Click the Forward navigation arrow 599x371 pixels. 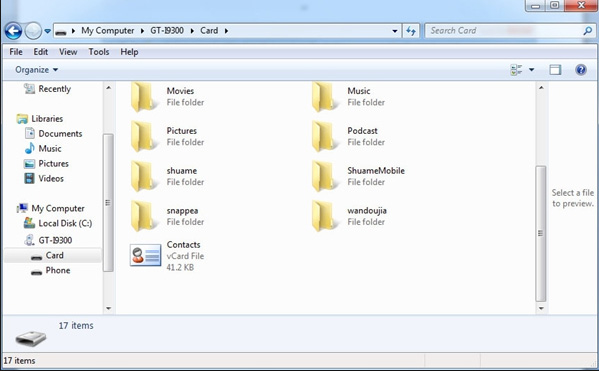(x=33, y=31)
